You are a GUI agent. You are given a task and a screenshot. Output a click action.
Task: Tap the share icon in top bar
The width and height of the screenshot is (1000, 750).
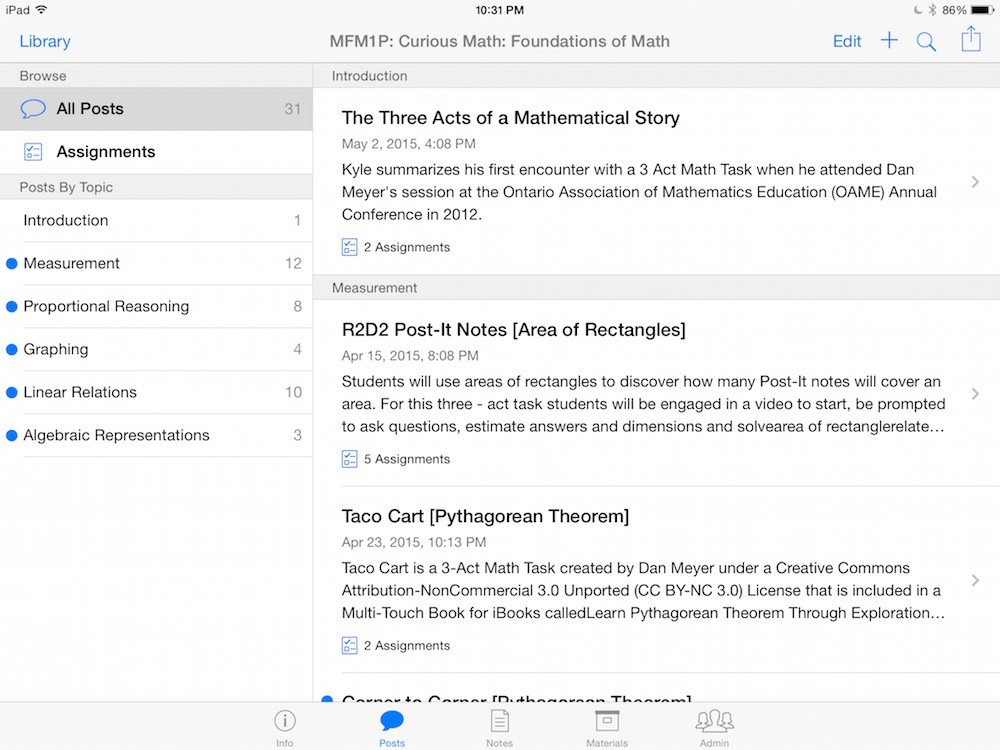click(970, 40)
